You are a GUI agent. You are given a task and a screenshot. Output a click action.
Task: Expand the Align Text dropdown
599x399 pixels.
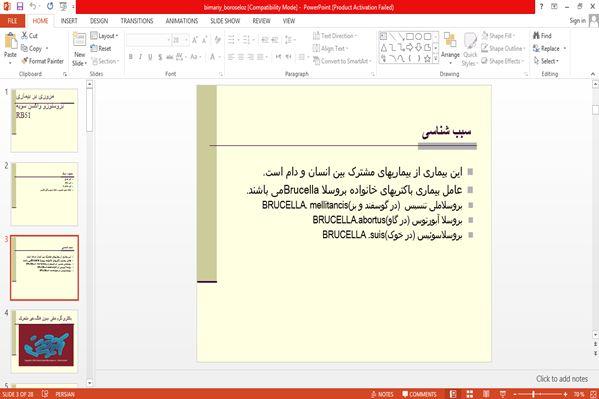coord(330,49)
